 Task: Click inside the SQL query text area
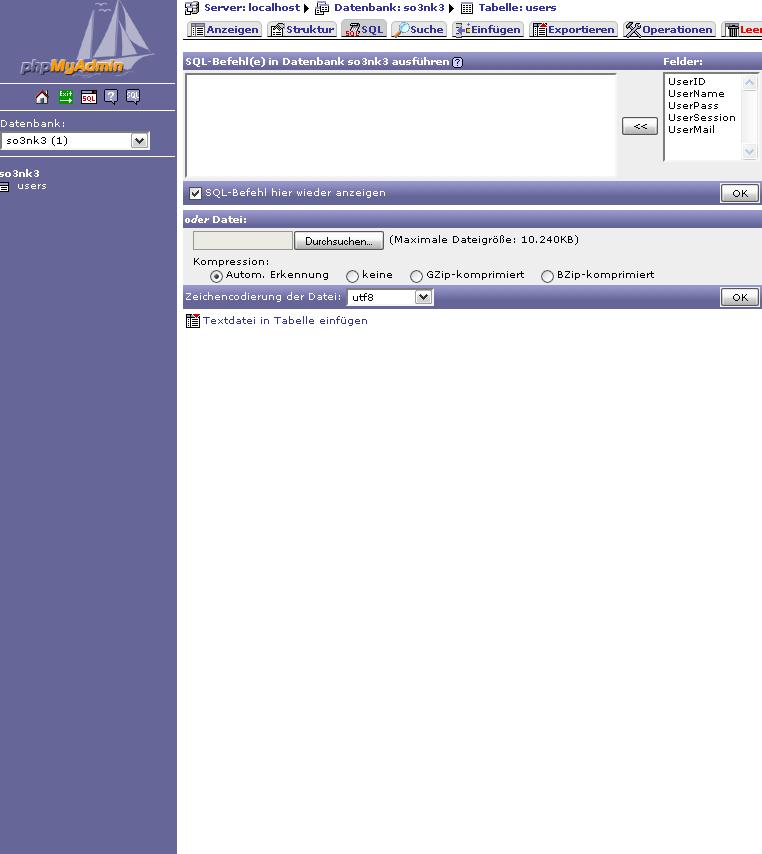[x=400, y=125]
